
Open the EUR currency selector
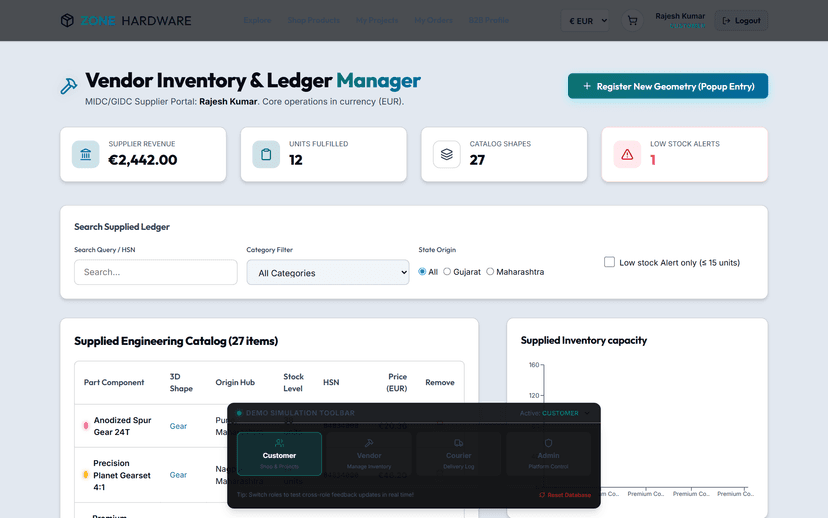pos(585,21)
